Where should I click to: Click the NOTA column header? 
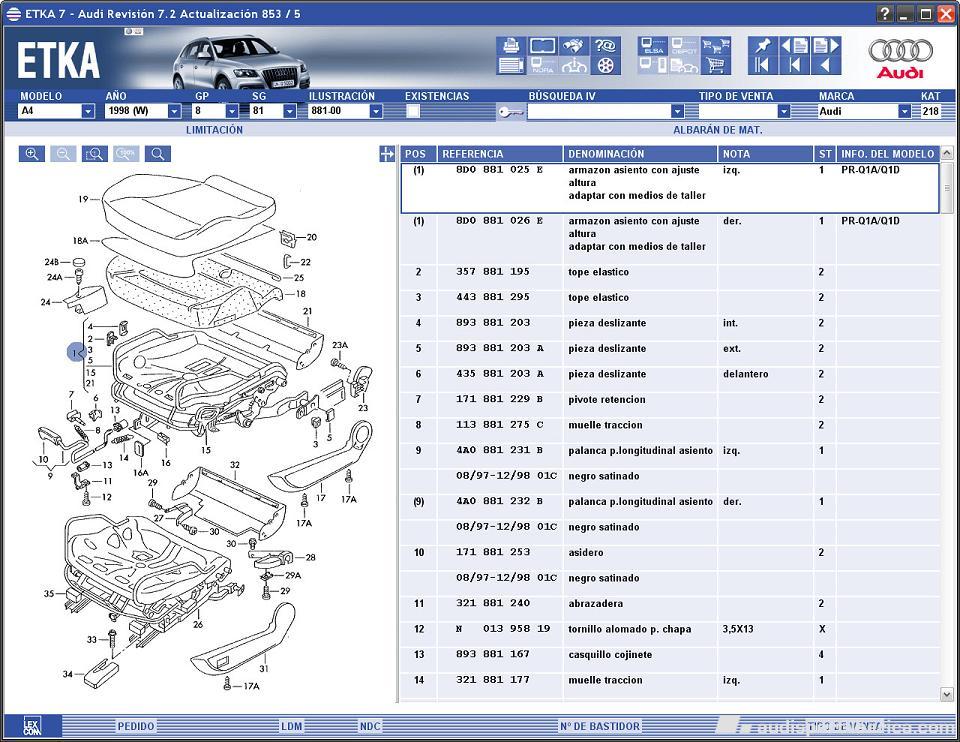pyautogui.click(x=765, y=154)
